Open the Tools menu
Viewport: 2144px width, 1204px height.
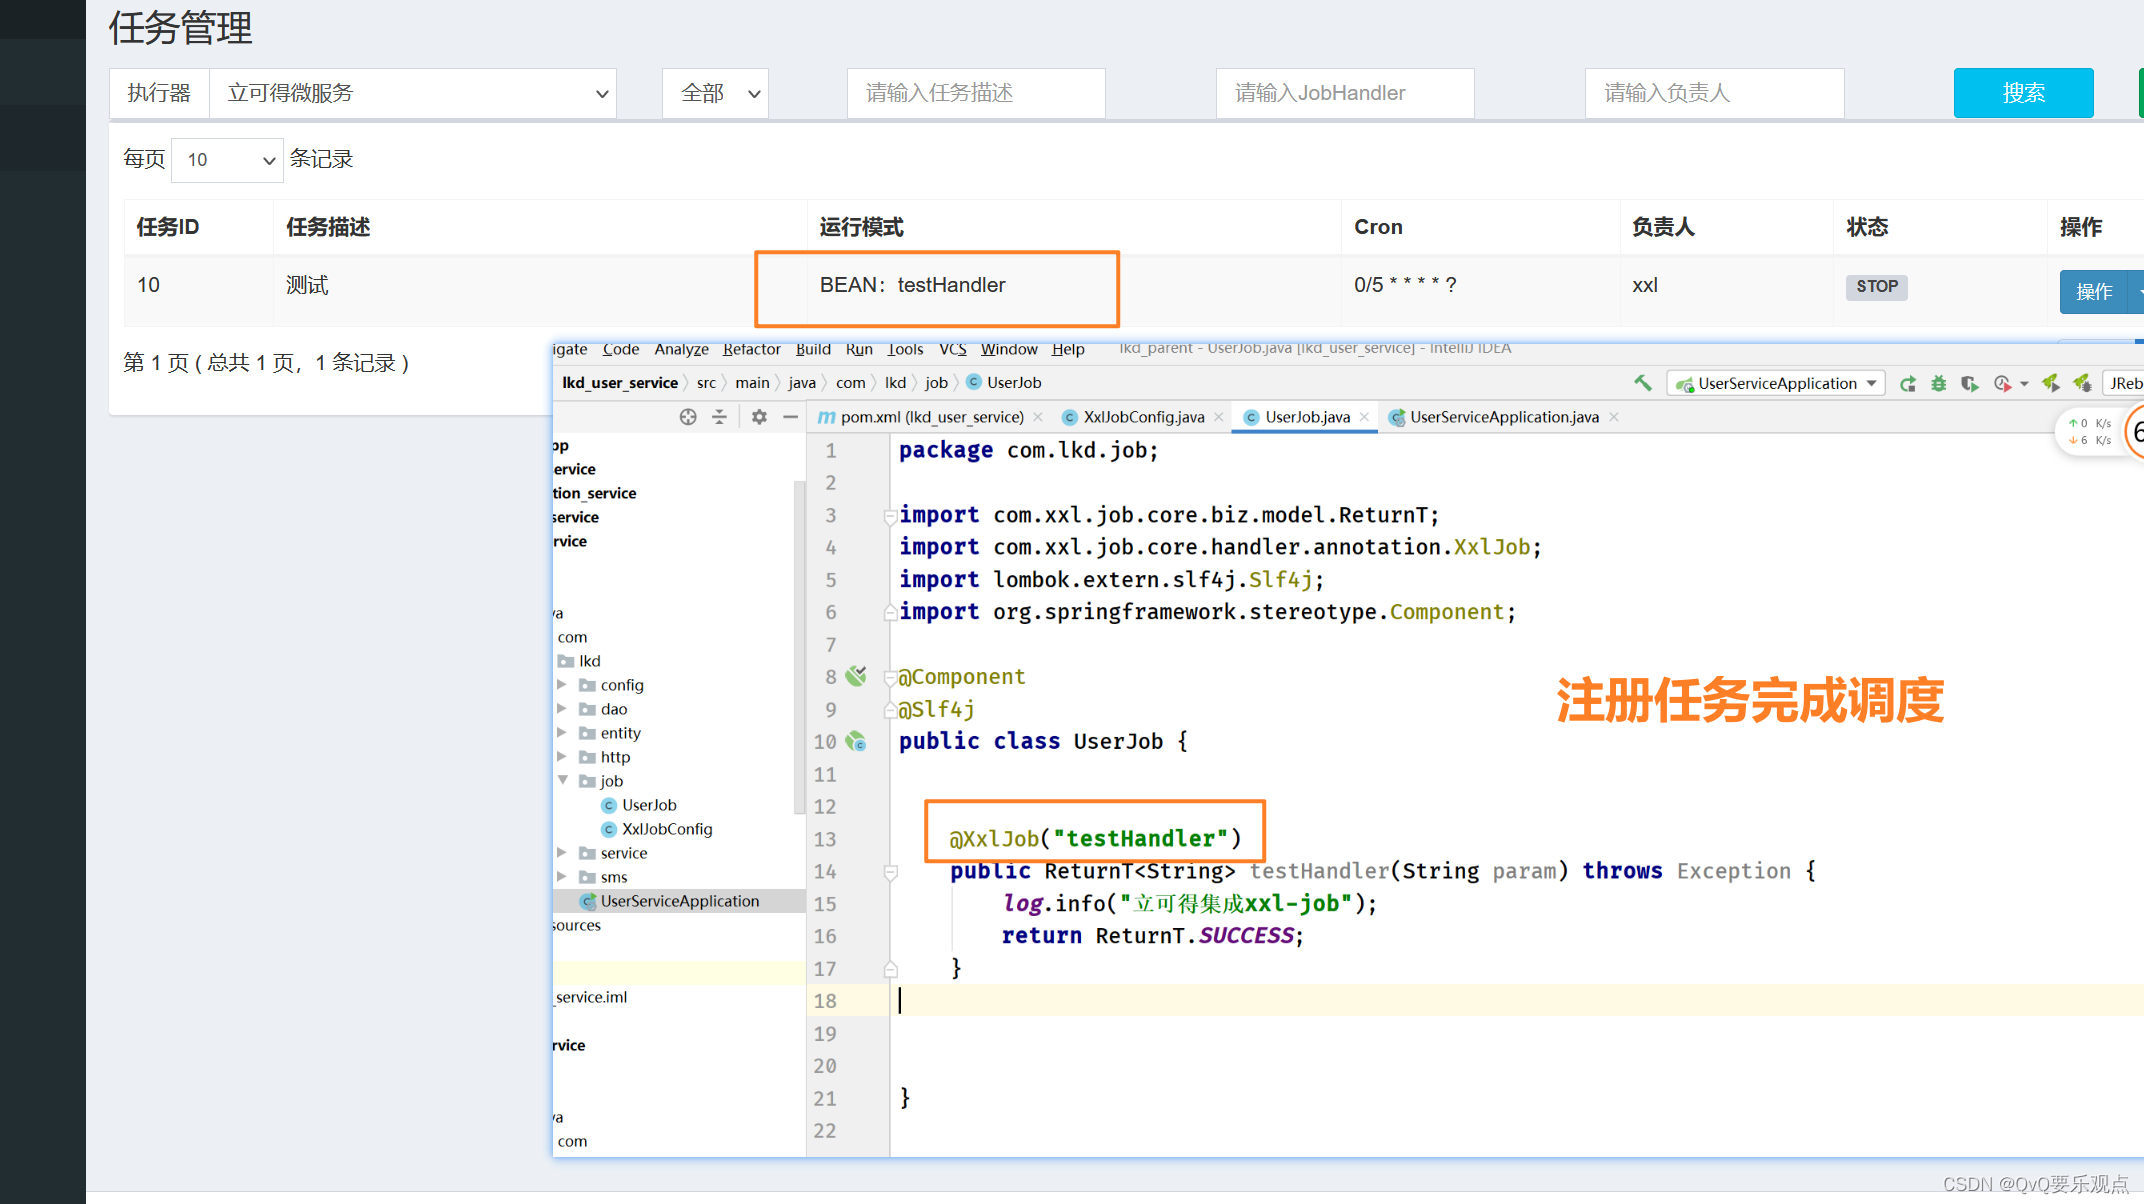click(905, 349)
